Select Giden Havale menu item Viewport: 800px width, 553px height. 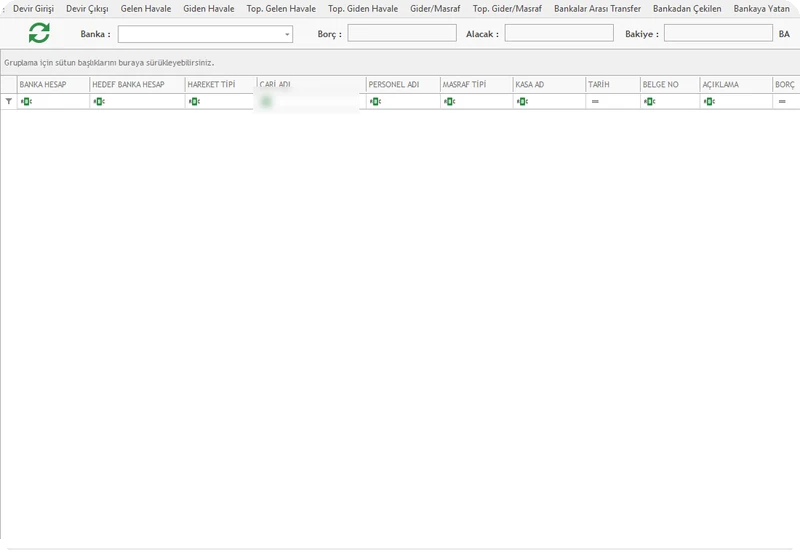(x=209, y=9)
